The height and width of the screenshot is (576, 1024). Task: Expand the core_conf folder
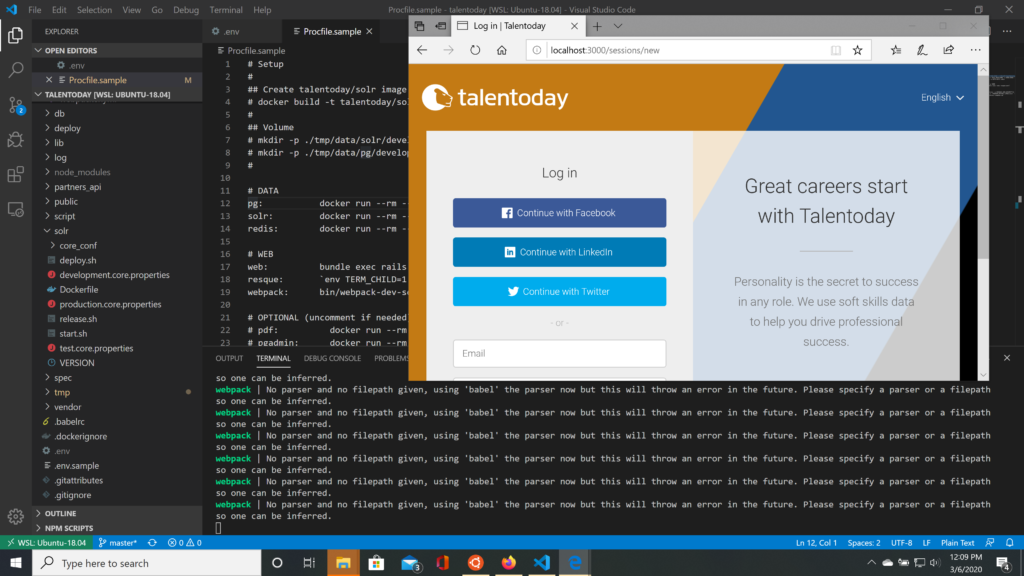78,246
